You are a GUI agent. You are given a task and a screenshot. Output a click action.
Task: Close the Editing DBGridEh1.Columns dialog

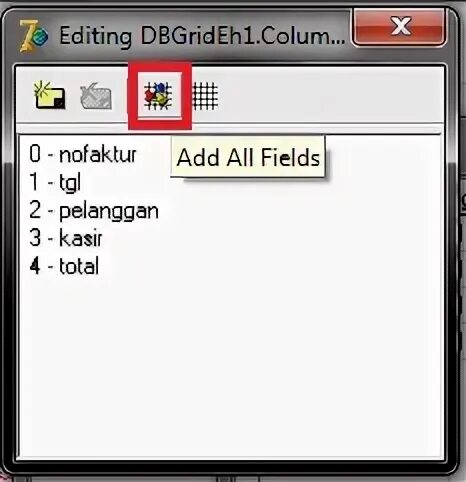pos(400,27)
